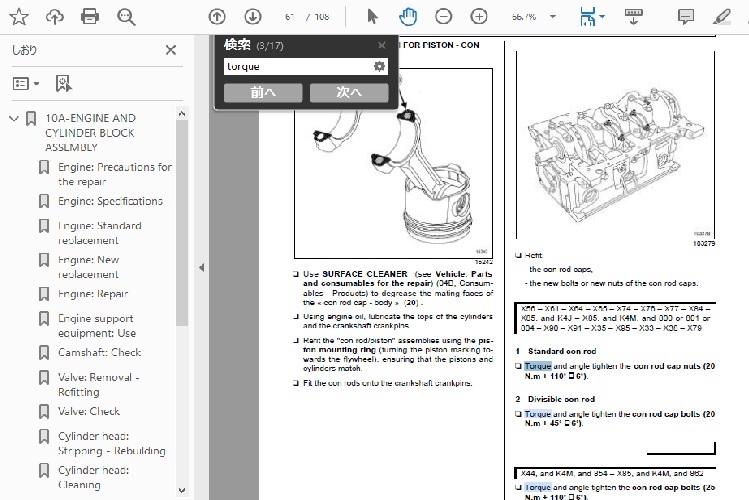Open bookmark Engine: Standard replacement
The height and width of the screenshot is (500, 749).
pos(100,233)
